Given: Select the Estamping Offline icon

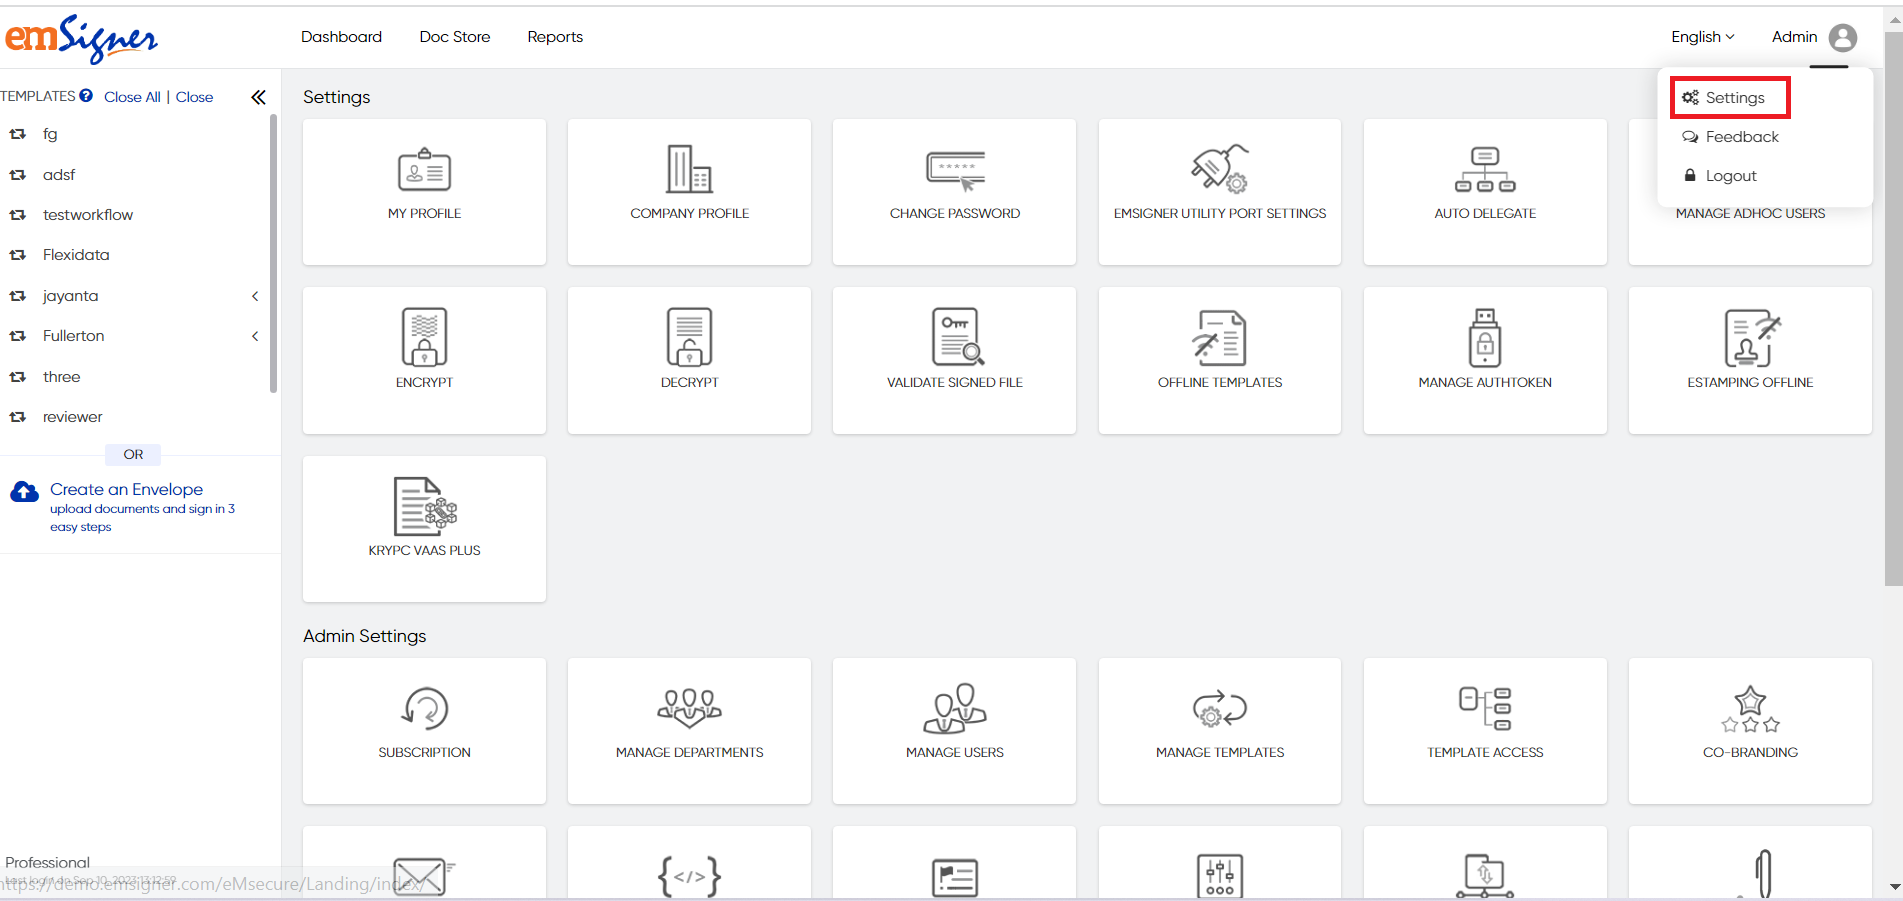Looking at the screenshot, I should (1750, 338).
